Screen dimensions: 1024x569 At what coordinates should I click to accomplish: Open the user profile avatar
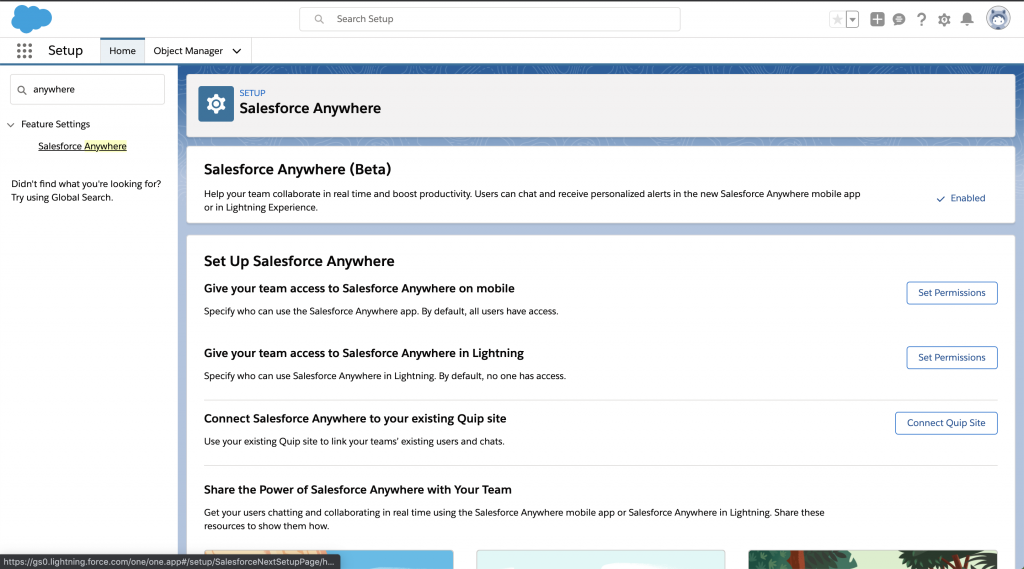[998, 19]
